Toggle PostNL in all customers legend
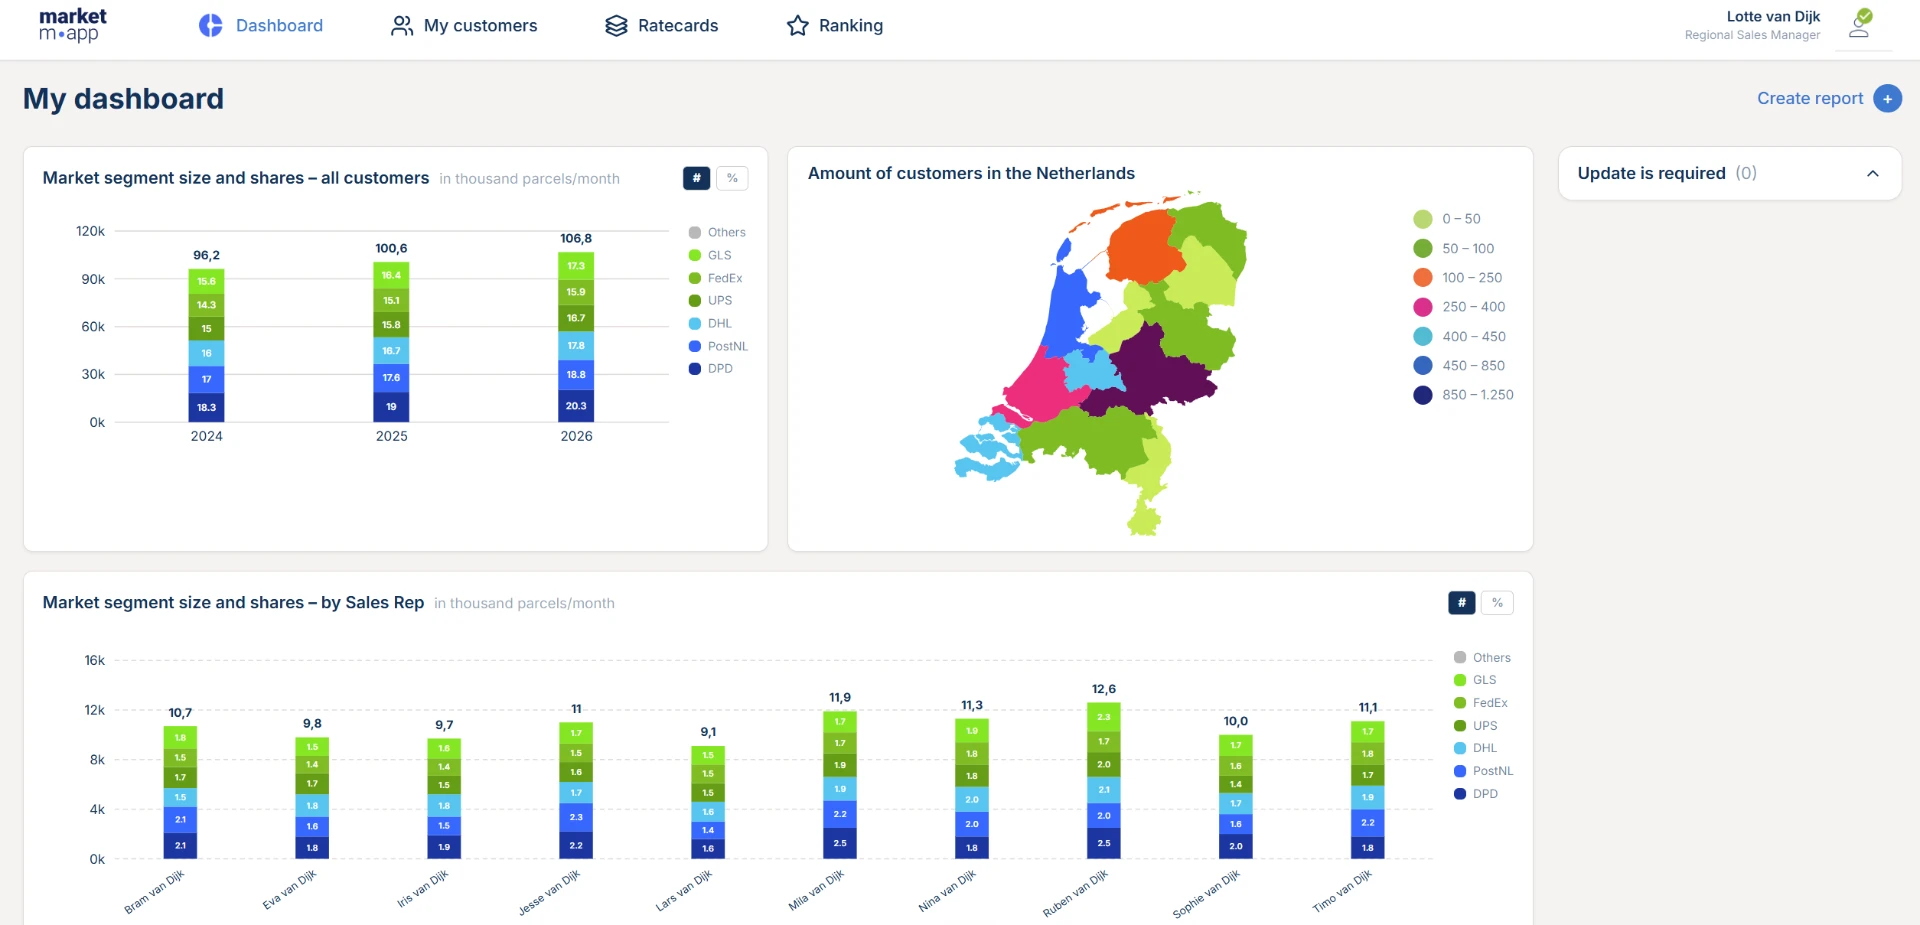The height and width of the screenshot is (925, 1920). pos(718,346)
